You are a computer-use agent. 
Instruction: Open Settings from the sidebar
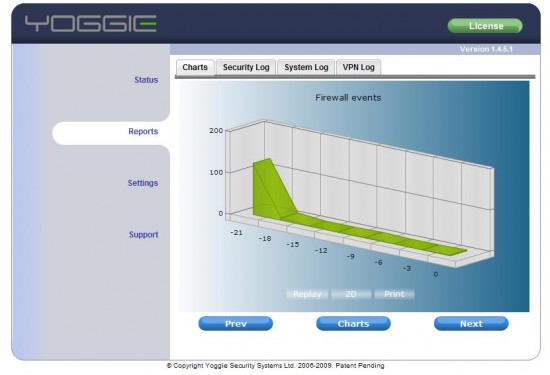click(143, 183)
